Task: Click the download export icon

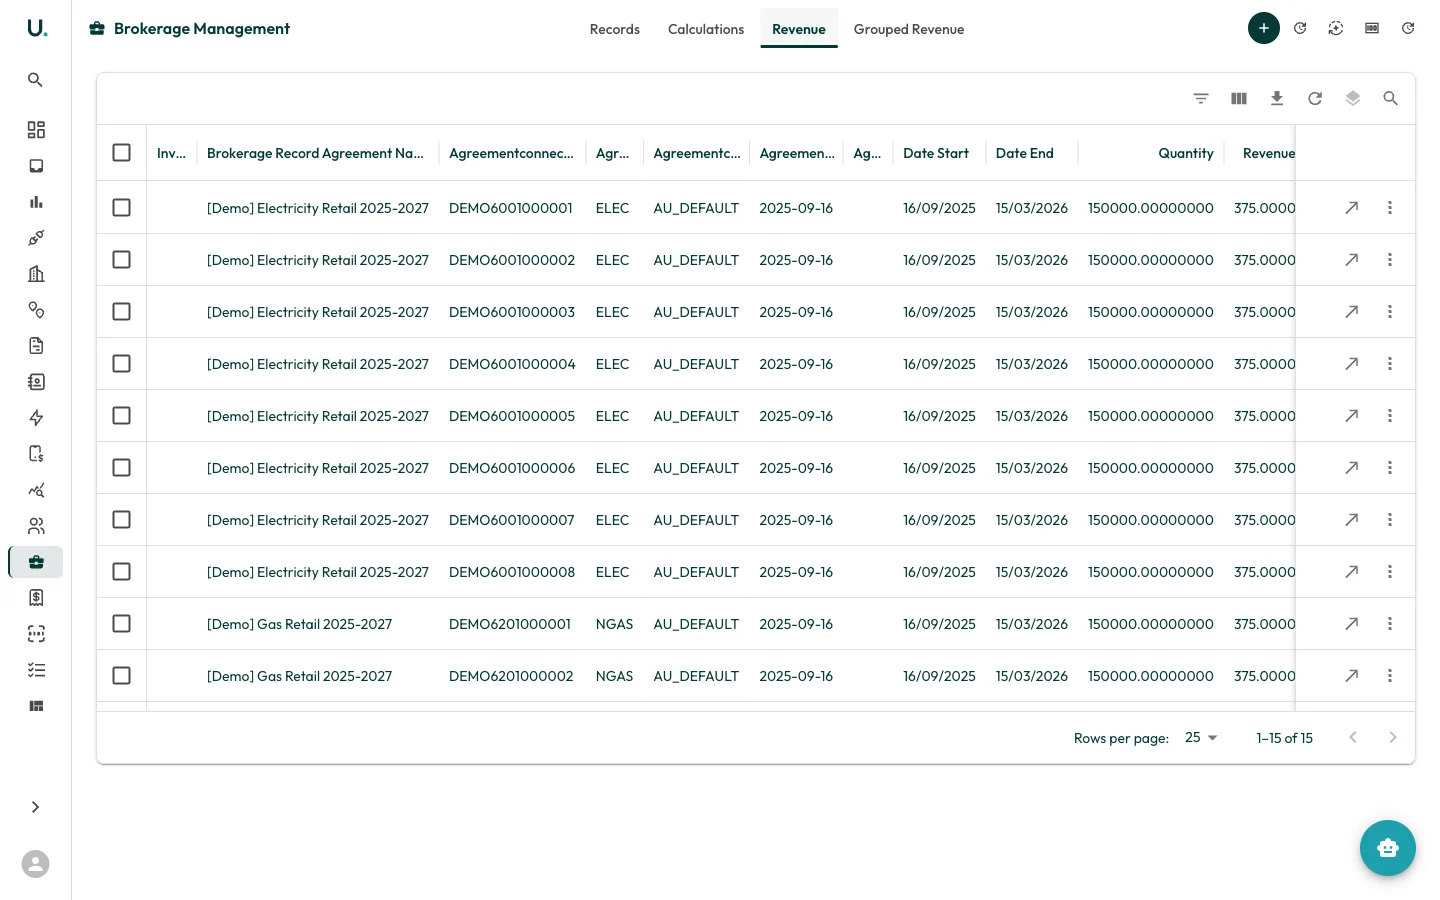Action: pos(1277,98)
